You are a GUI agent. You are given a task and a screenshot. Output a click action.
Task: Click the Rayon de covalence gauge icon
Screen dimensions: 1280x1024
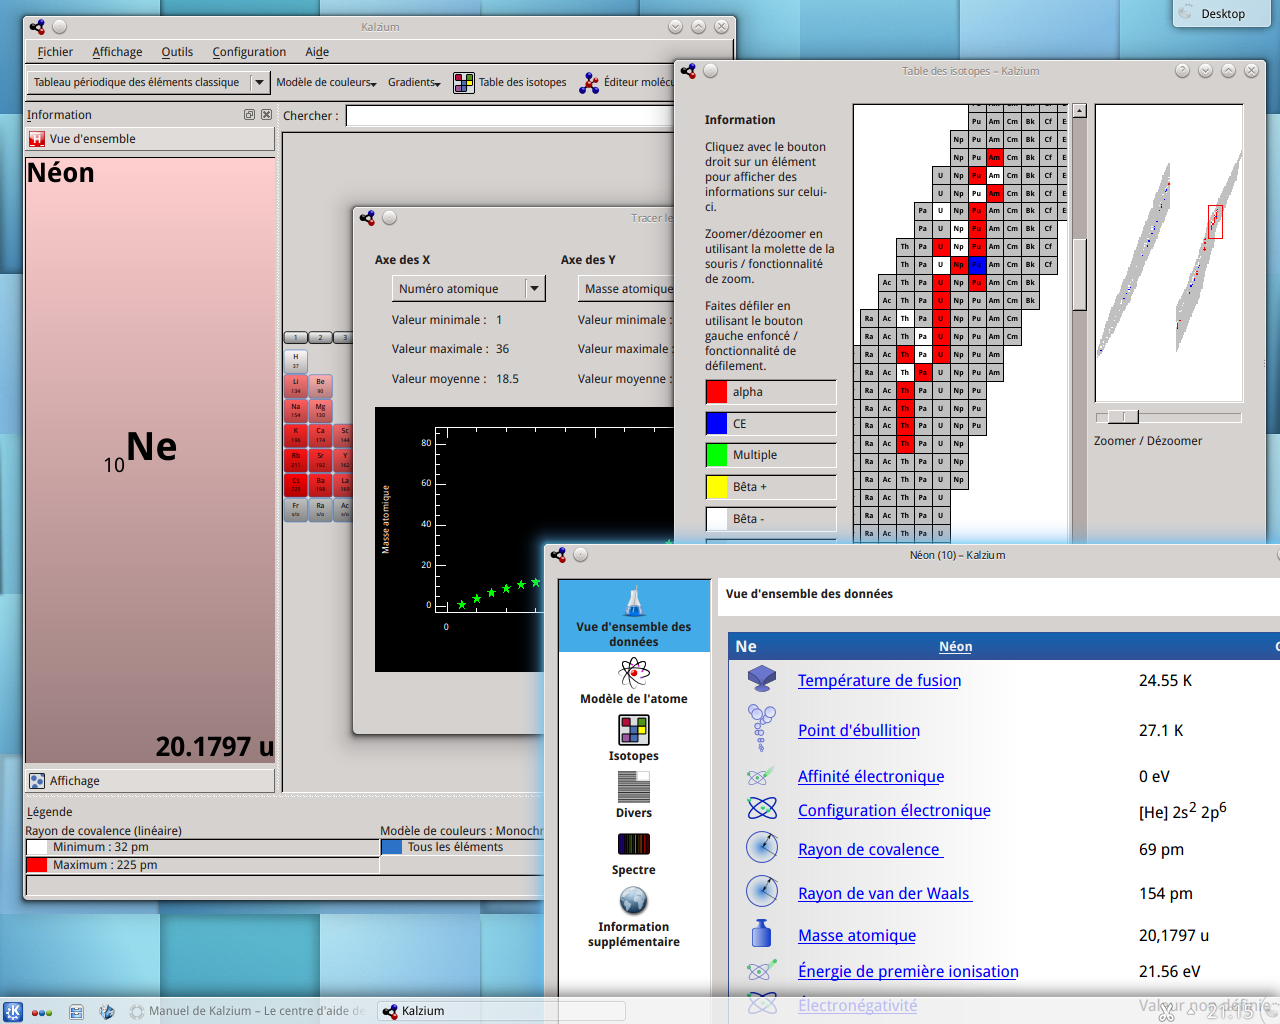[x=762, y=848]
